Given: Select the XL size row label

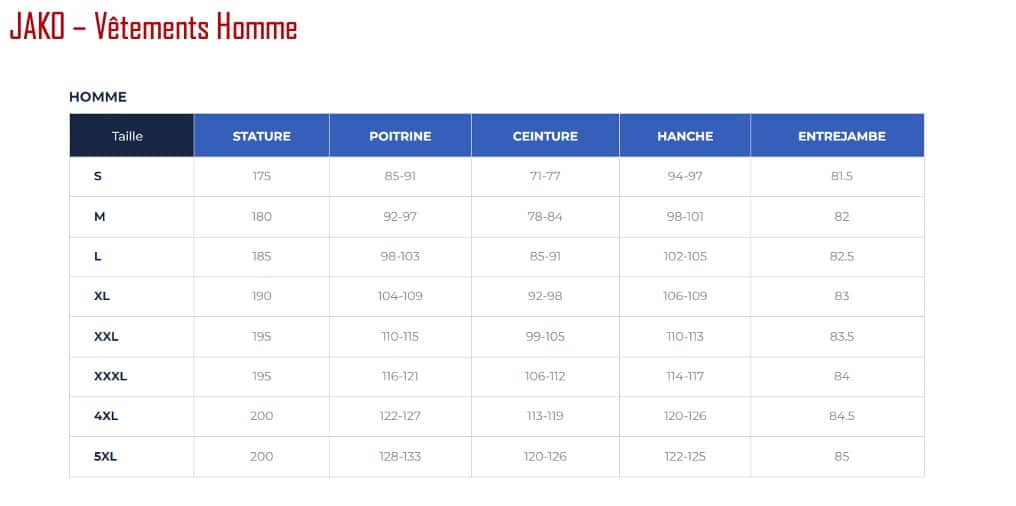Looking at the screenshot, I should [x=102, y=295].
